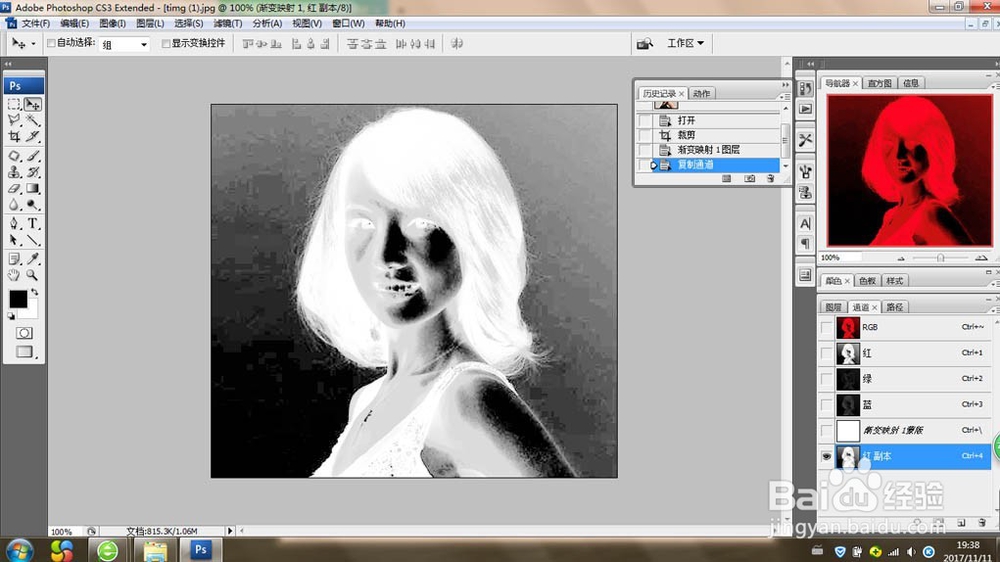The width and height of the screenshot is (1000, 562).
Task: Change screen mode button in toolbox
Action: tap(24, 351)
